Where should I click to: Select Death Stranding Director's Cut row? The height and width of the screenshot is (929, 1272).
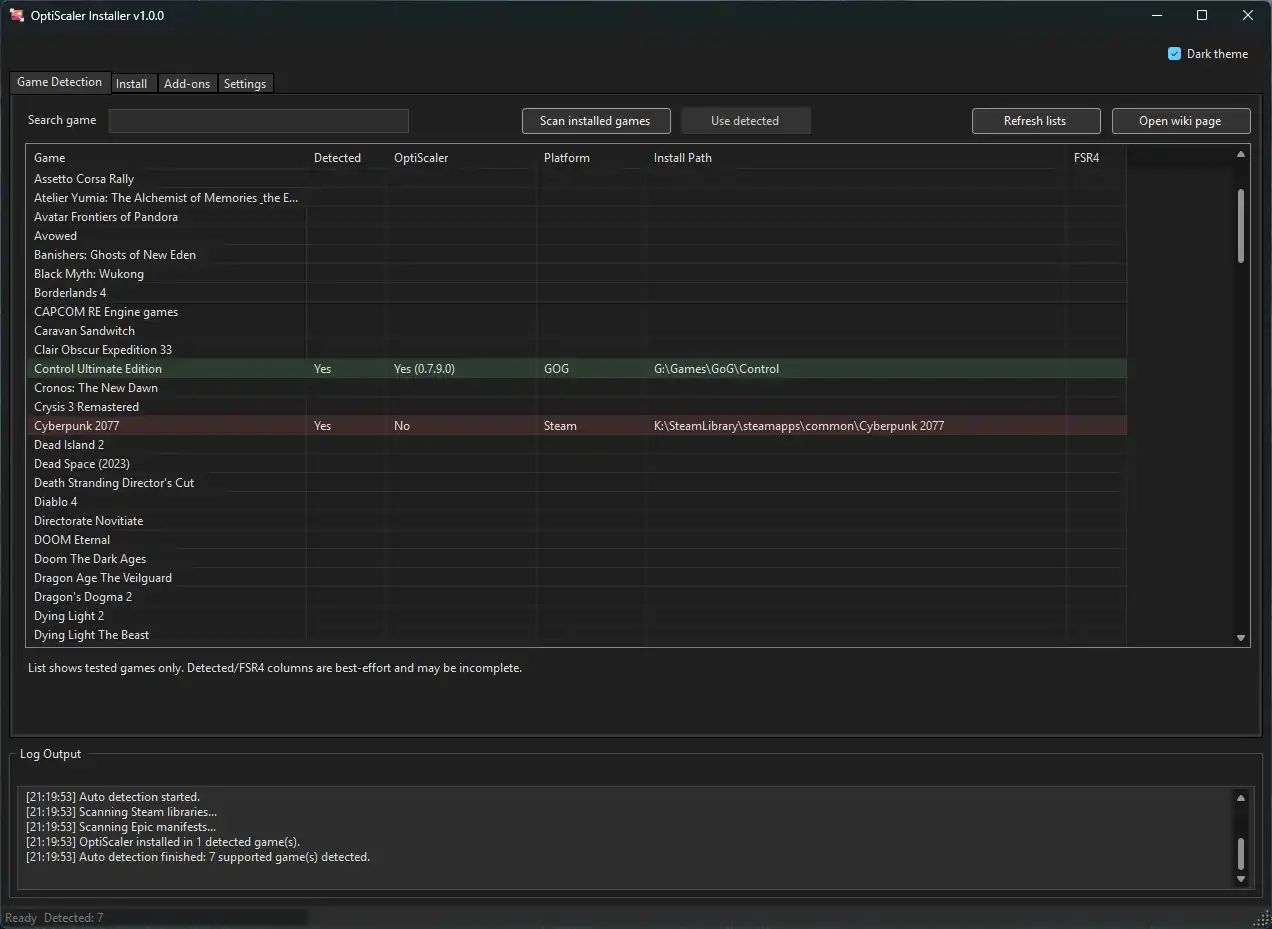coord(576,483)
